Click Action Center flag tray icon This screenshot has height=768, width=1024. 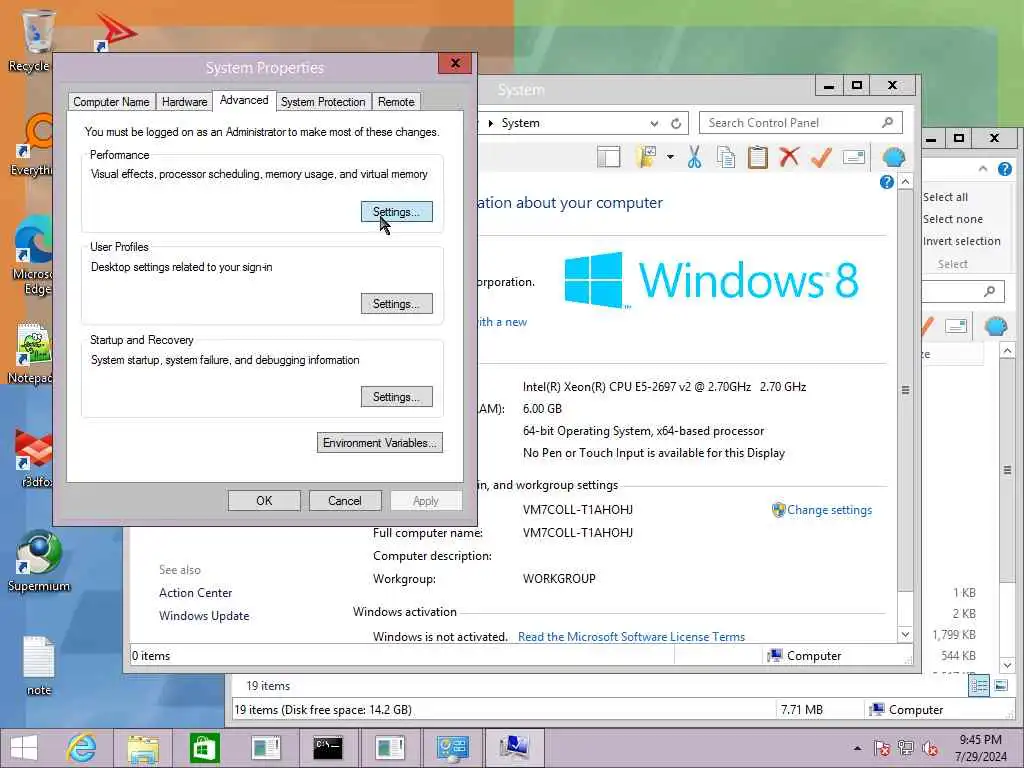(x=882, y=748)
